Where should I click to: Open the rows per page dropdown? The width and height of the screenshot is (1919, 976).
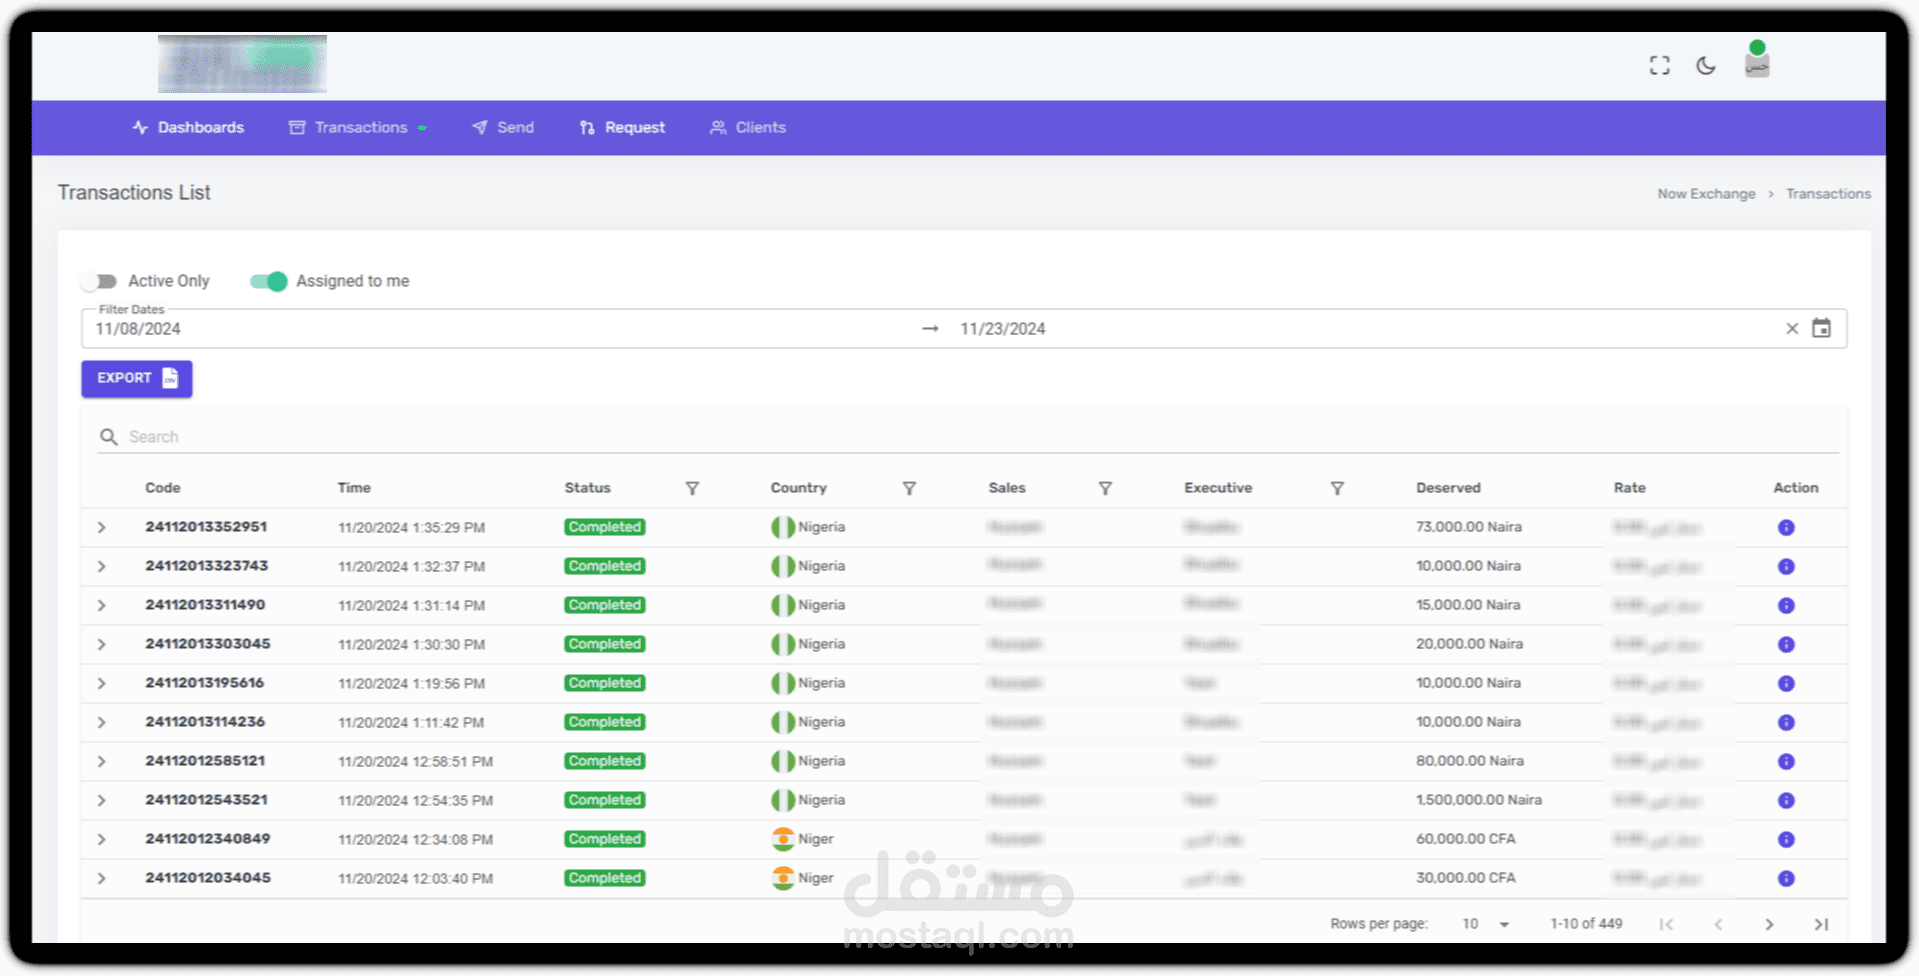tap(1486, 924)
